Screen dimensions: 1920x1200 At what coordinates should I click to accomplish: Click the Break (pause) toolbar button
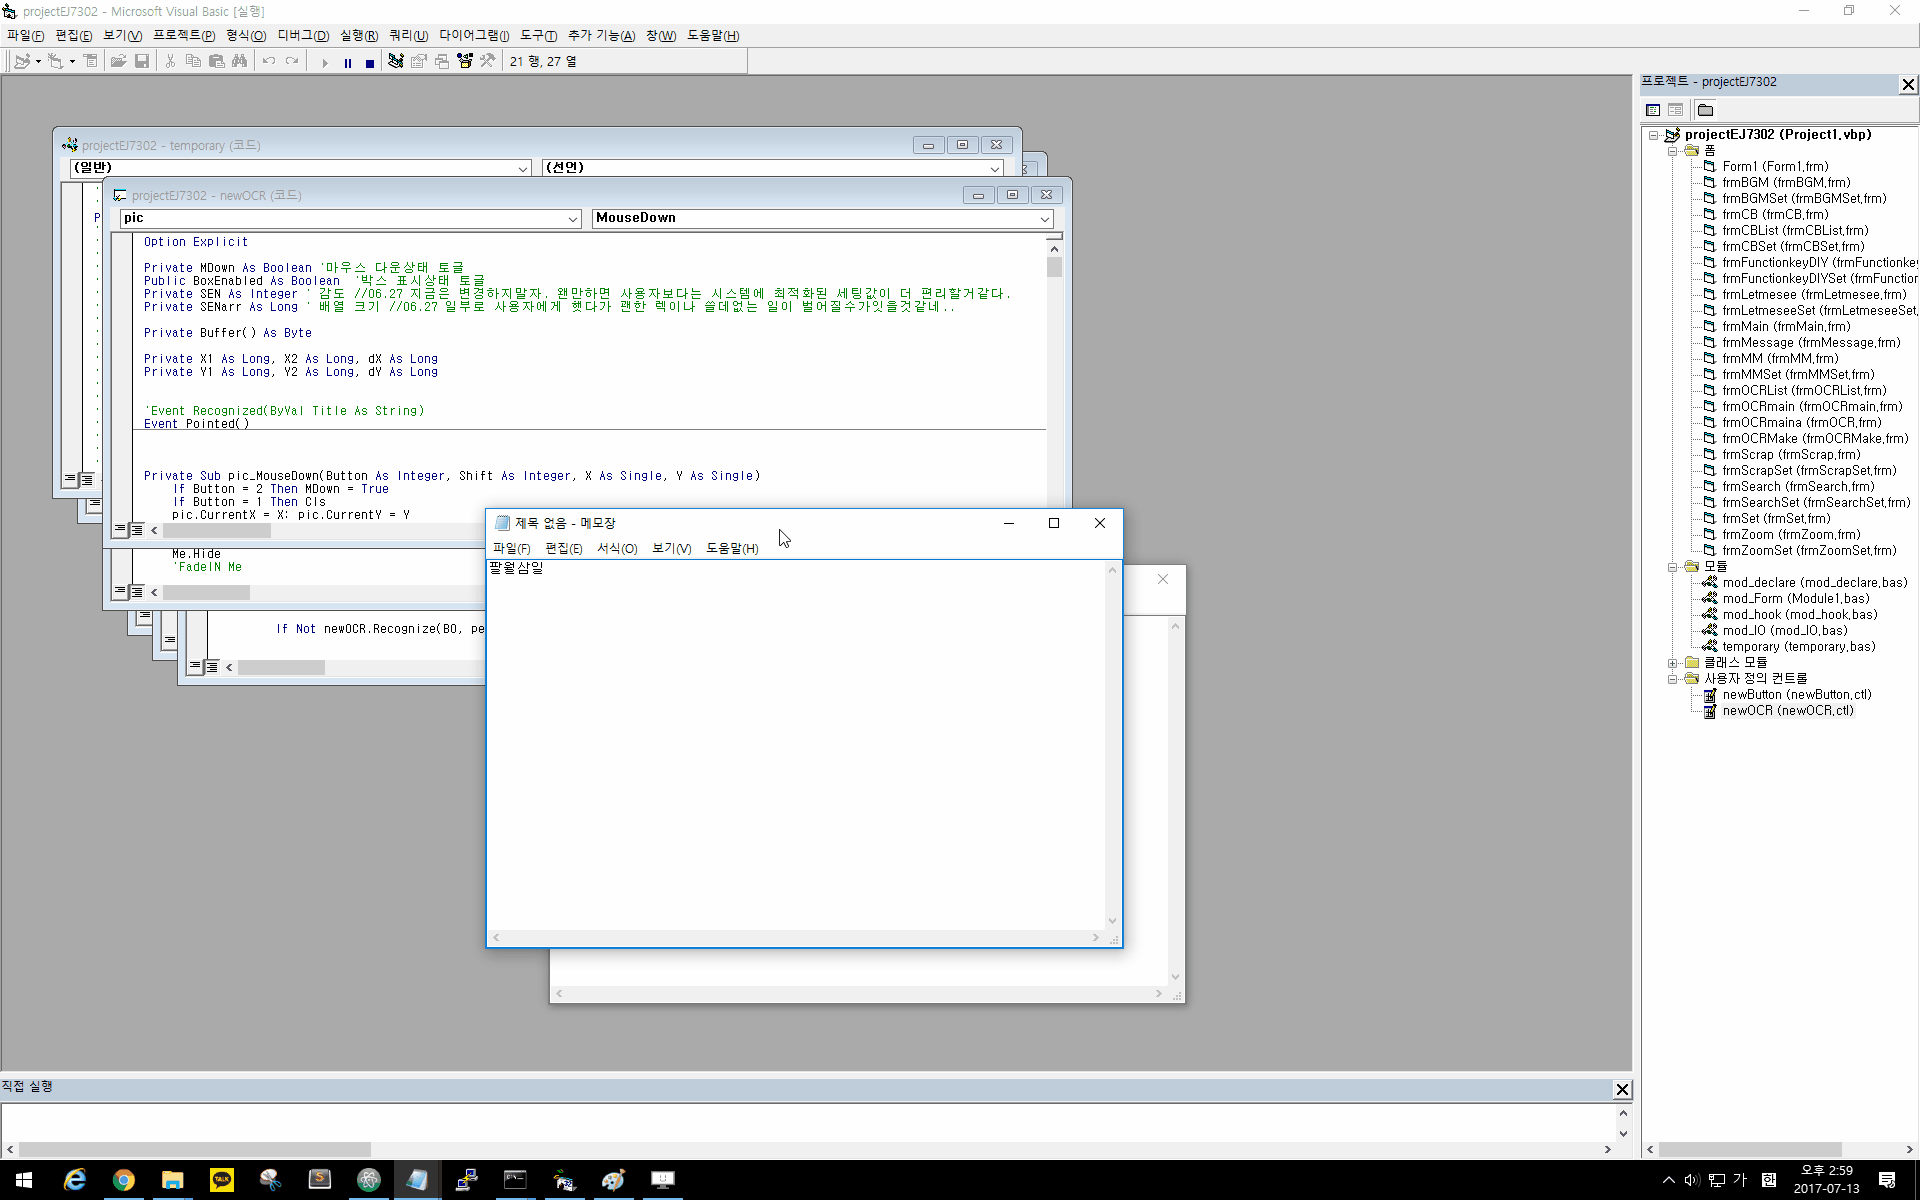tap(347, 62)
